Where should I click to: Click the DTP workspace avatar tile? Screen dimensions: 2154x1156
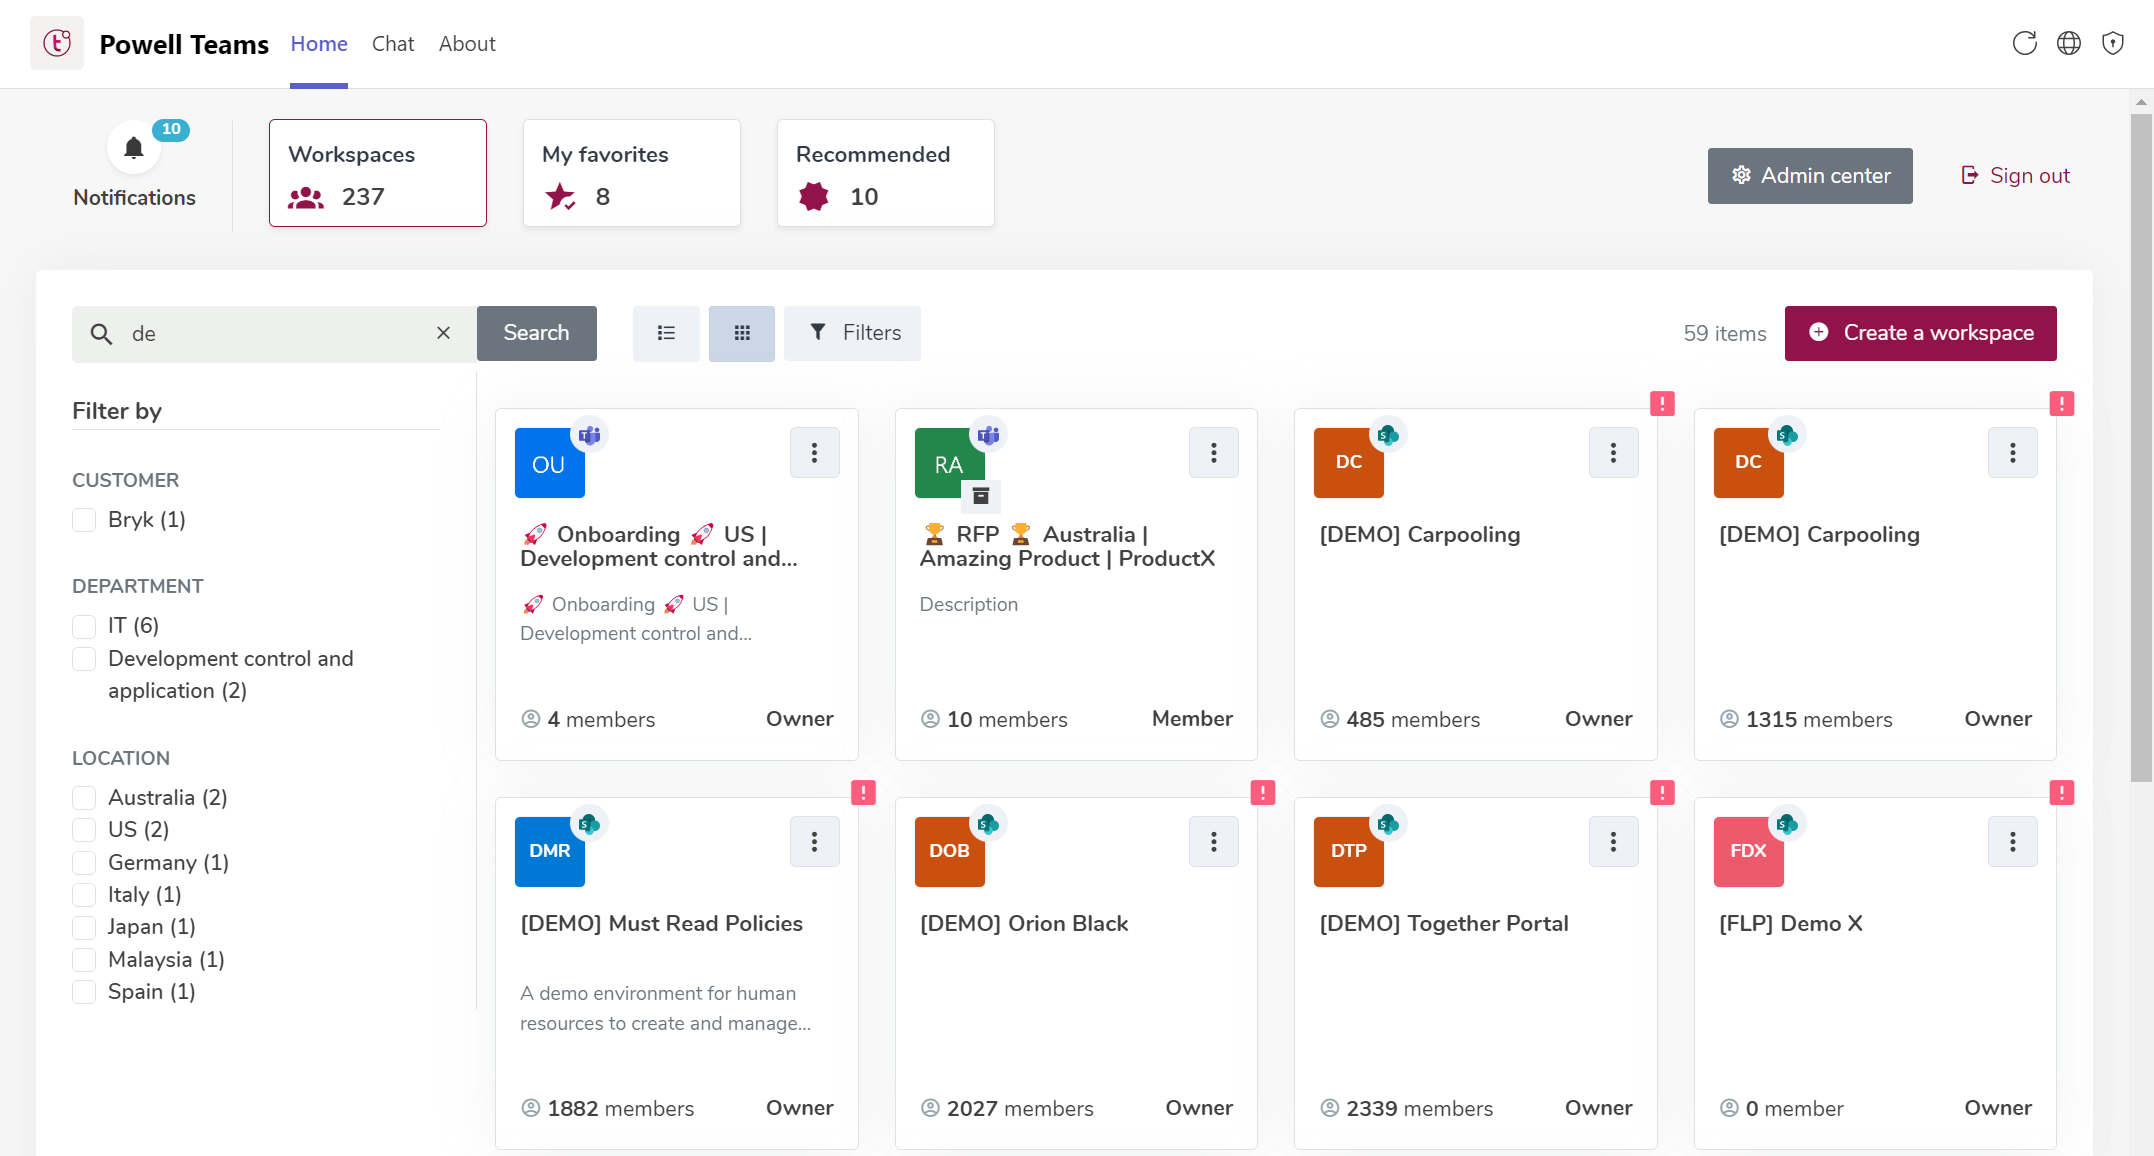(1349, 852)
